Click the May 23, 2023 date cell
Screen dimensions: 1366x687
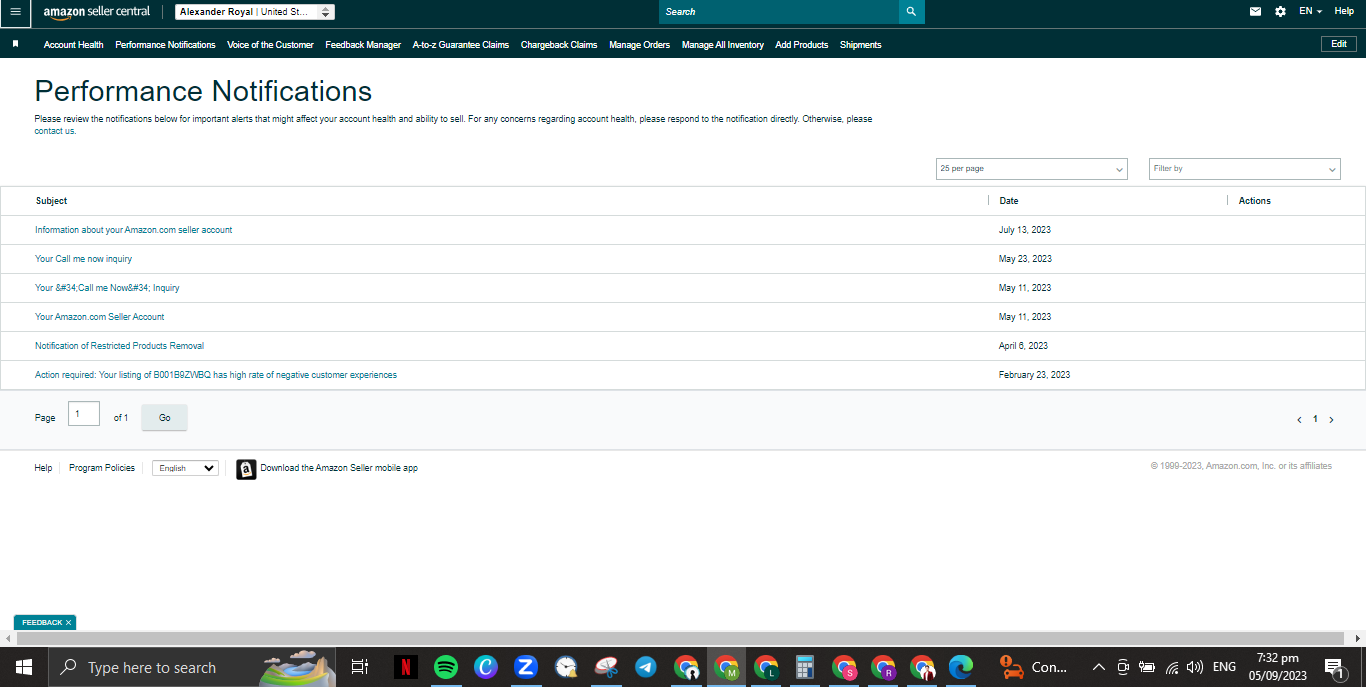(1026, 259)
